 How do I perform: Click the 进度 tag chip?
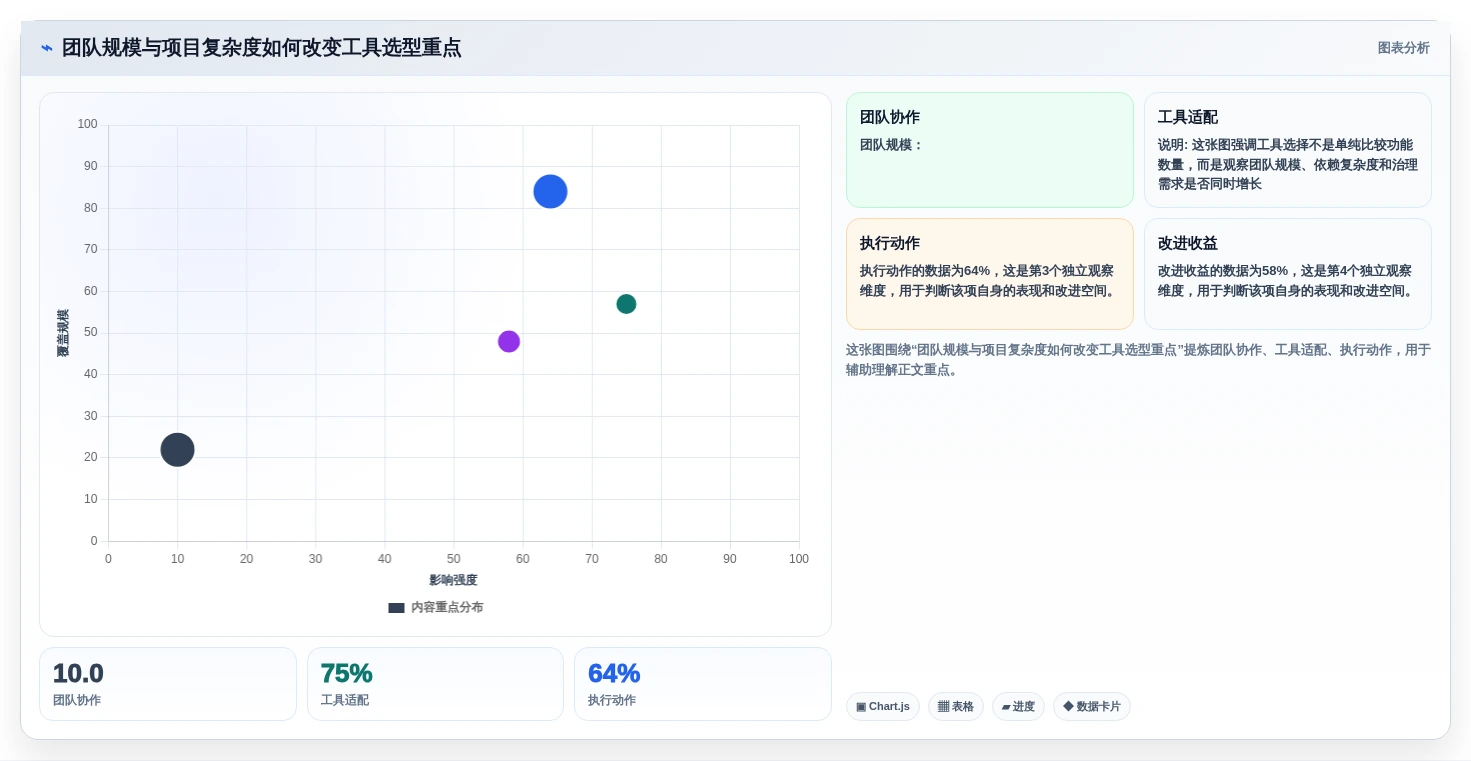pyautogui.click(x=1018, y=707)
